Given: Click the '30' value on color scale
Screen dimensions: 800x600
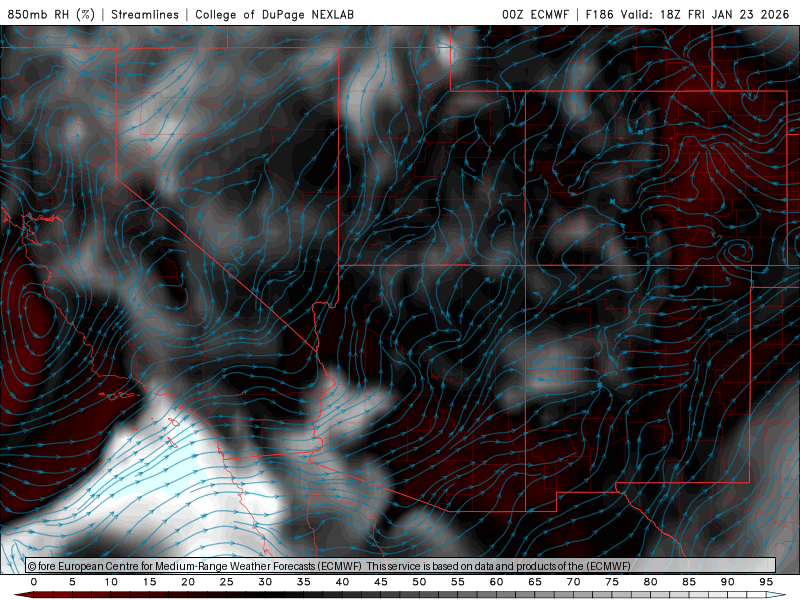Looking at the screenshot, I should 265,582.
